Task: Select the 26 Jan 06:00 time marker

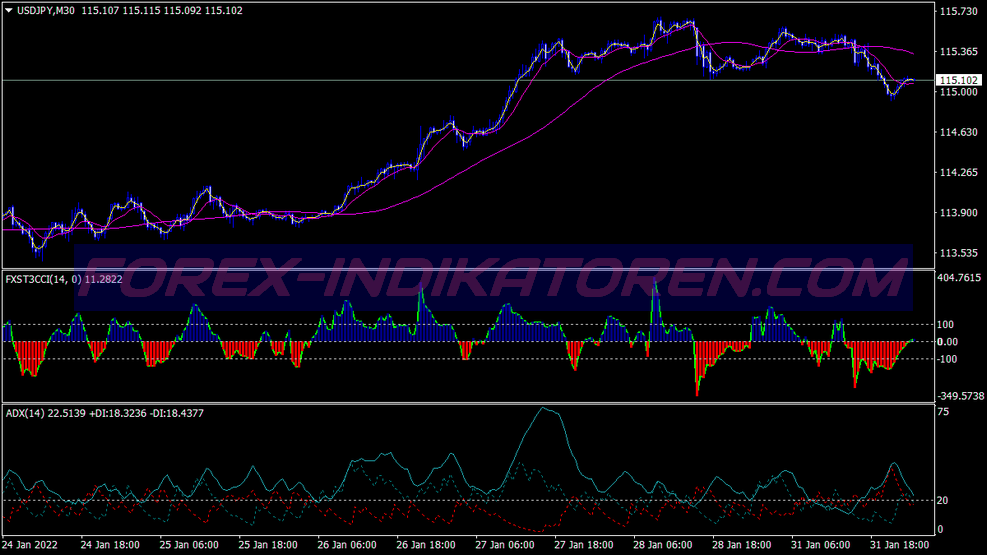Action: [x=347, y=546]
